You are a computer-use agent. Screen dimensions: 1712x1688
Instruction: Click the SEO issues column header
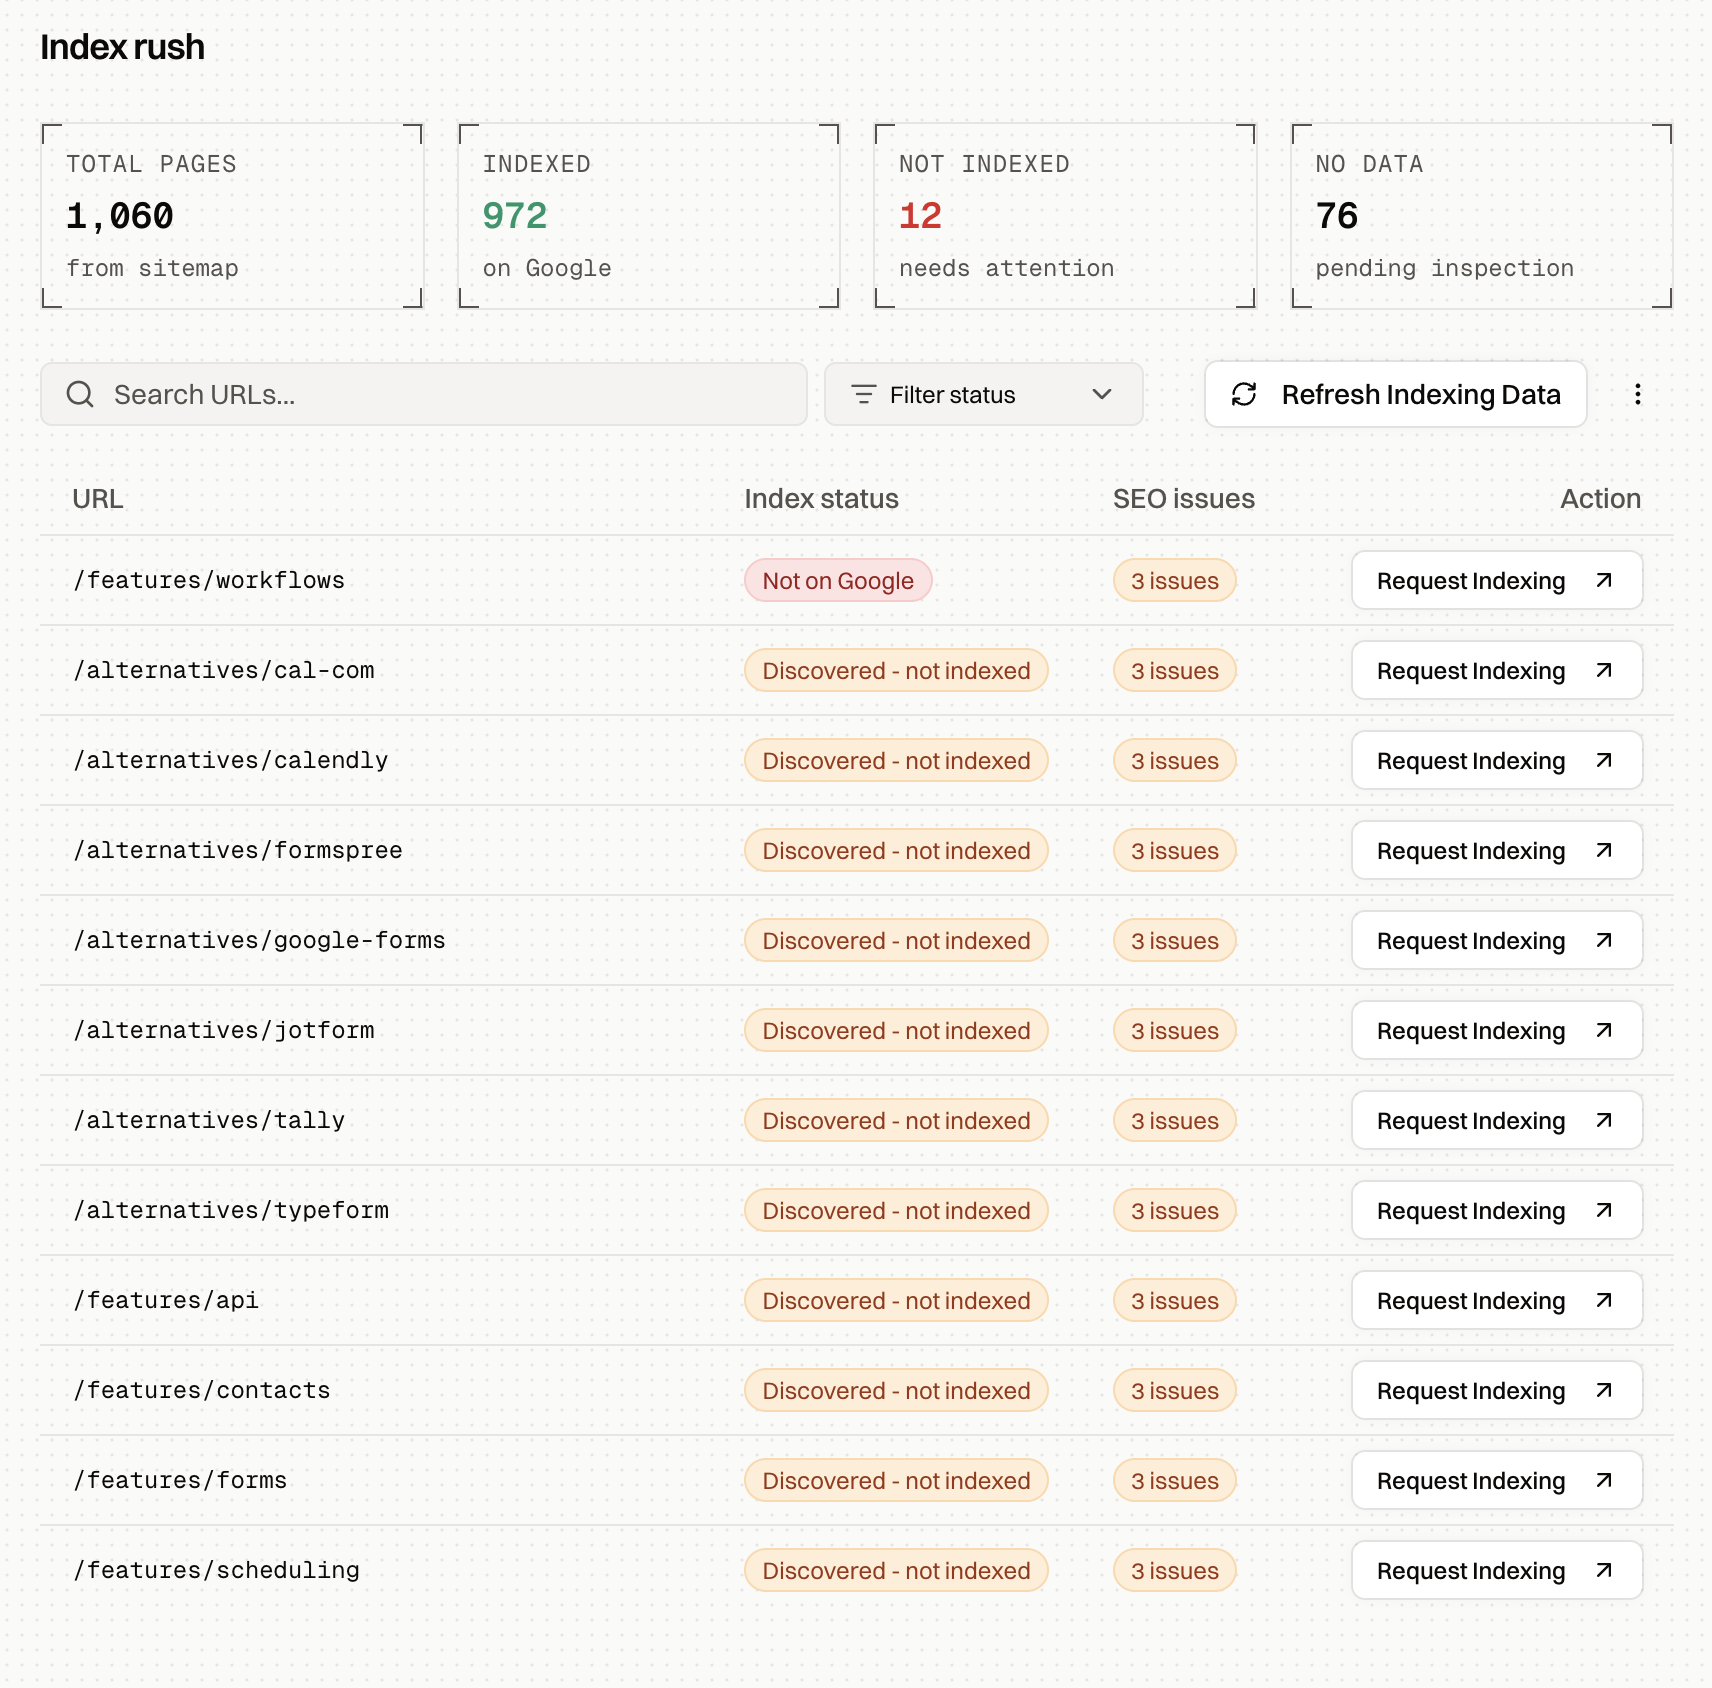1184,498
